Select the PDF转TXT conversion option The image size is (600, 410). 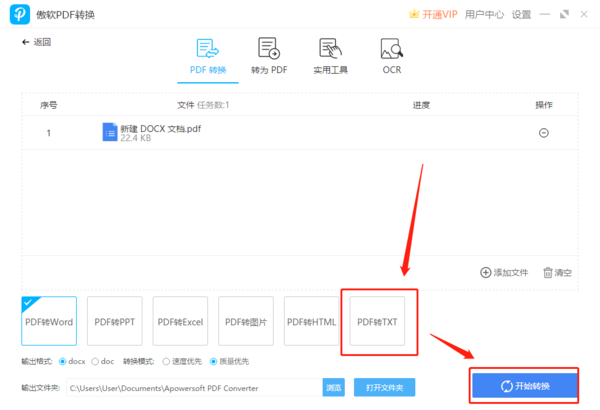click(x=377, y=322)
